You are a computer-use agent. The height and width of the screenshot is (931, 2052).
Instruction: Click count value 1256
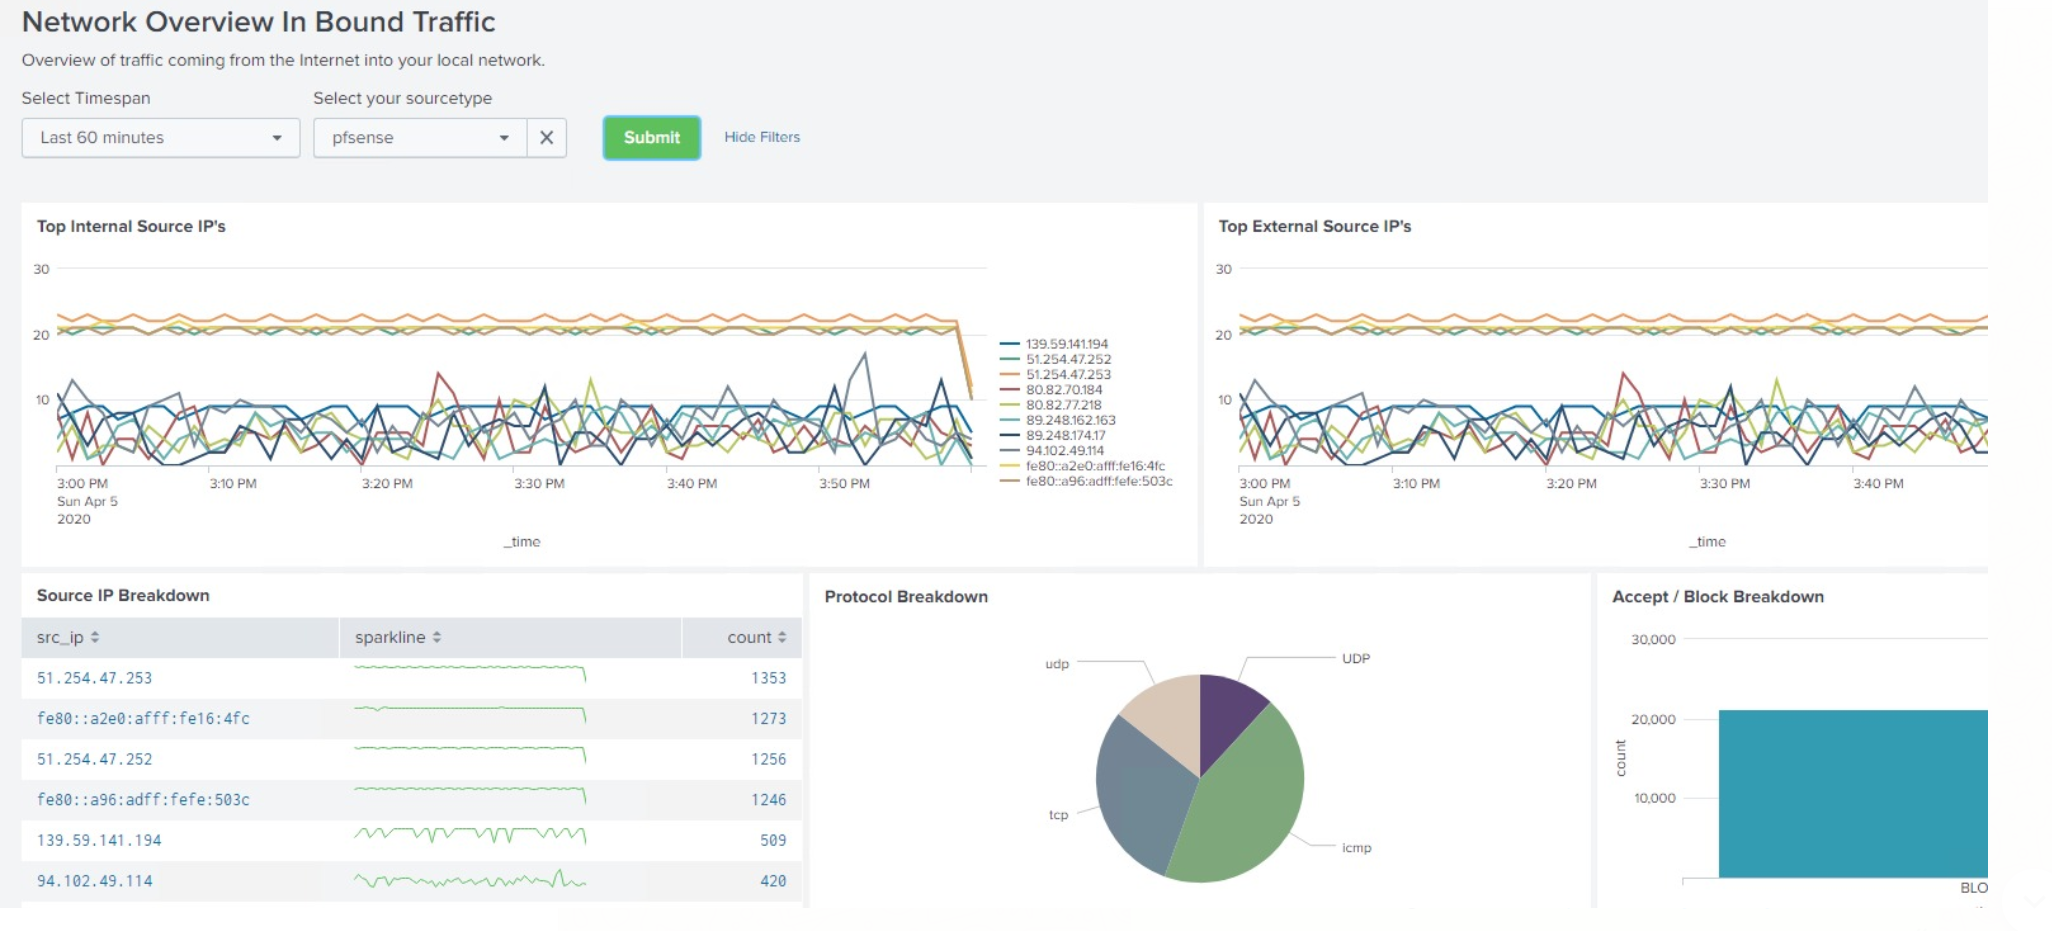pyautogui.click(x=769, y=759)
